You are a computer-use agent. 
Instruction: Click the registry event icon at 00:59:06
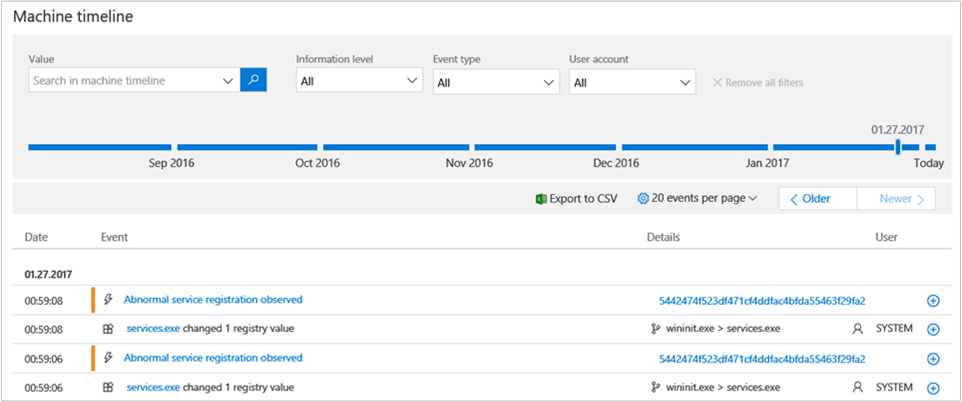[108, 387]
